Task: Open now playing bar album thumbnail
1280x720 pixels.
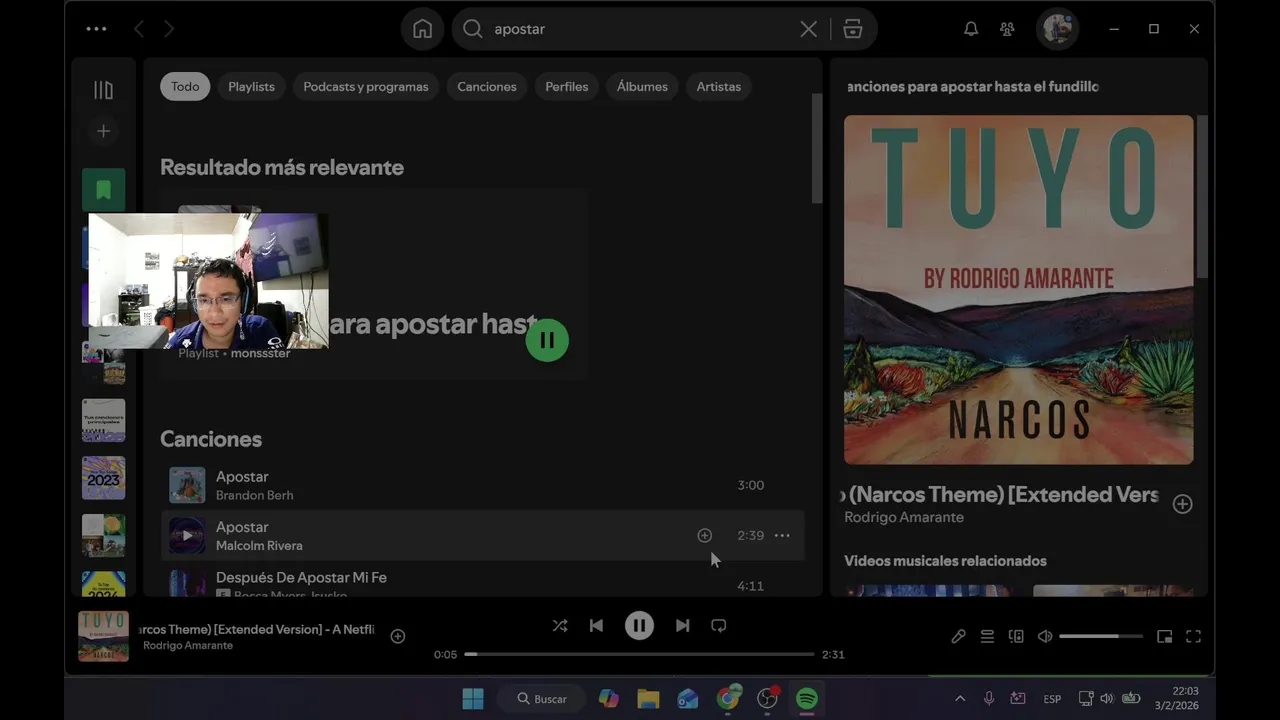Action: (103, 636)
